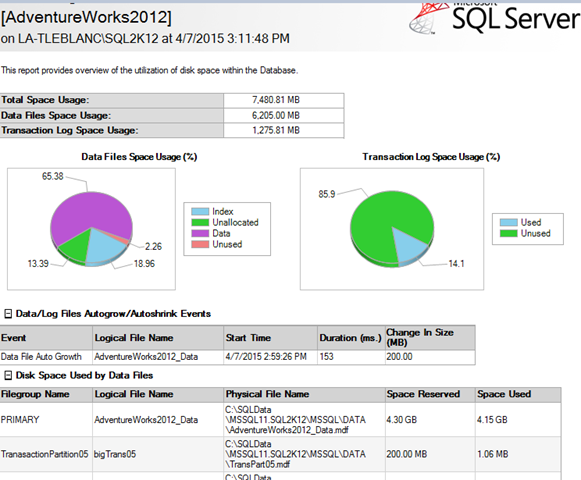Click Data Files Space Usage value 6,205.00 MB
581x480 pixels.
(276, 116)
